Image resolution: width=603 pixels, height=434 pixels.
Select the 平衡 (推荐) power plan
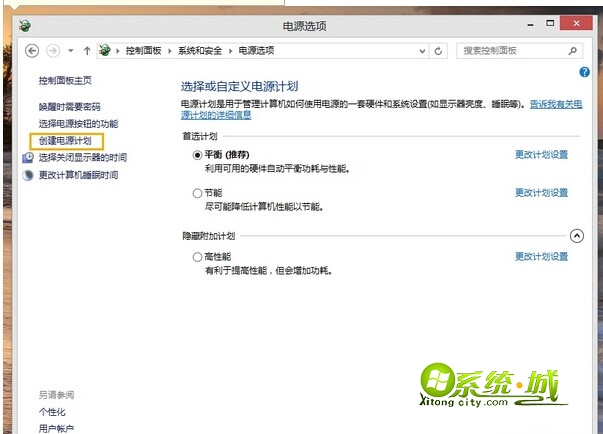point(197,155)
